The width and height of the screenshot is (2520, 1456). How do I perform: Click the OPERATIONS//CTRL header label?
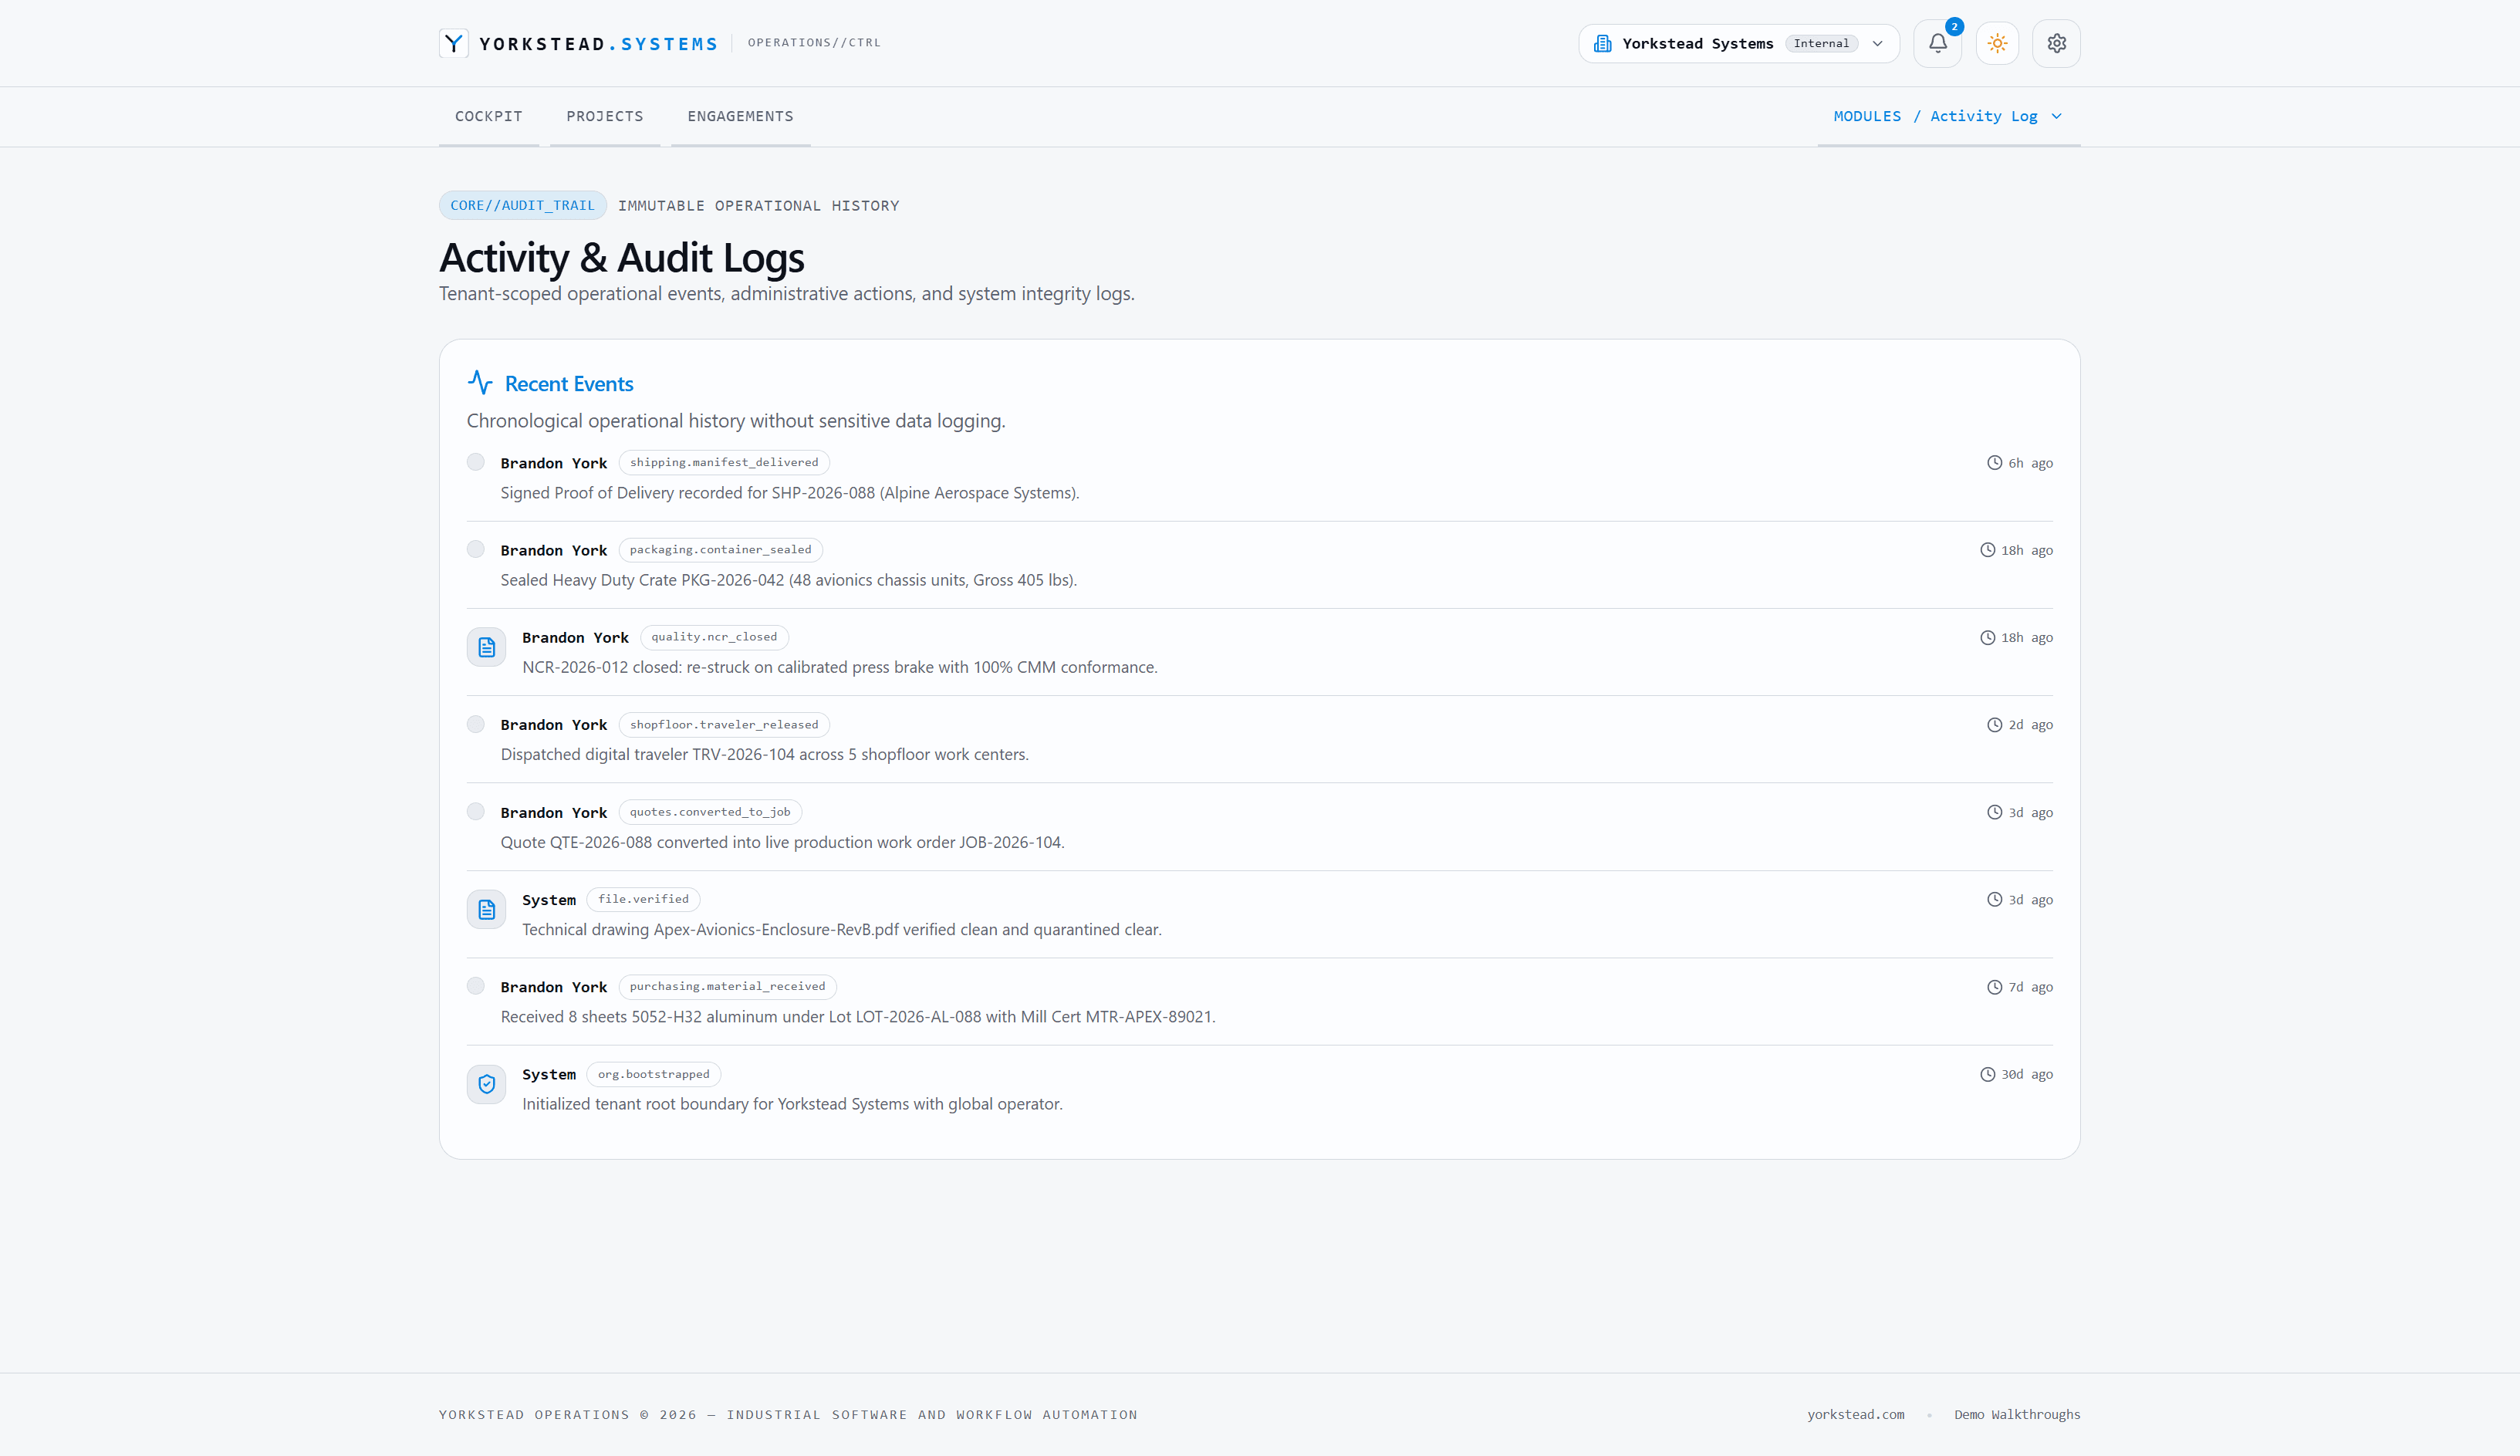(814, 42)
